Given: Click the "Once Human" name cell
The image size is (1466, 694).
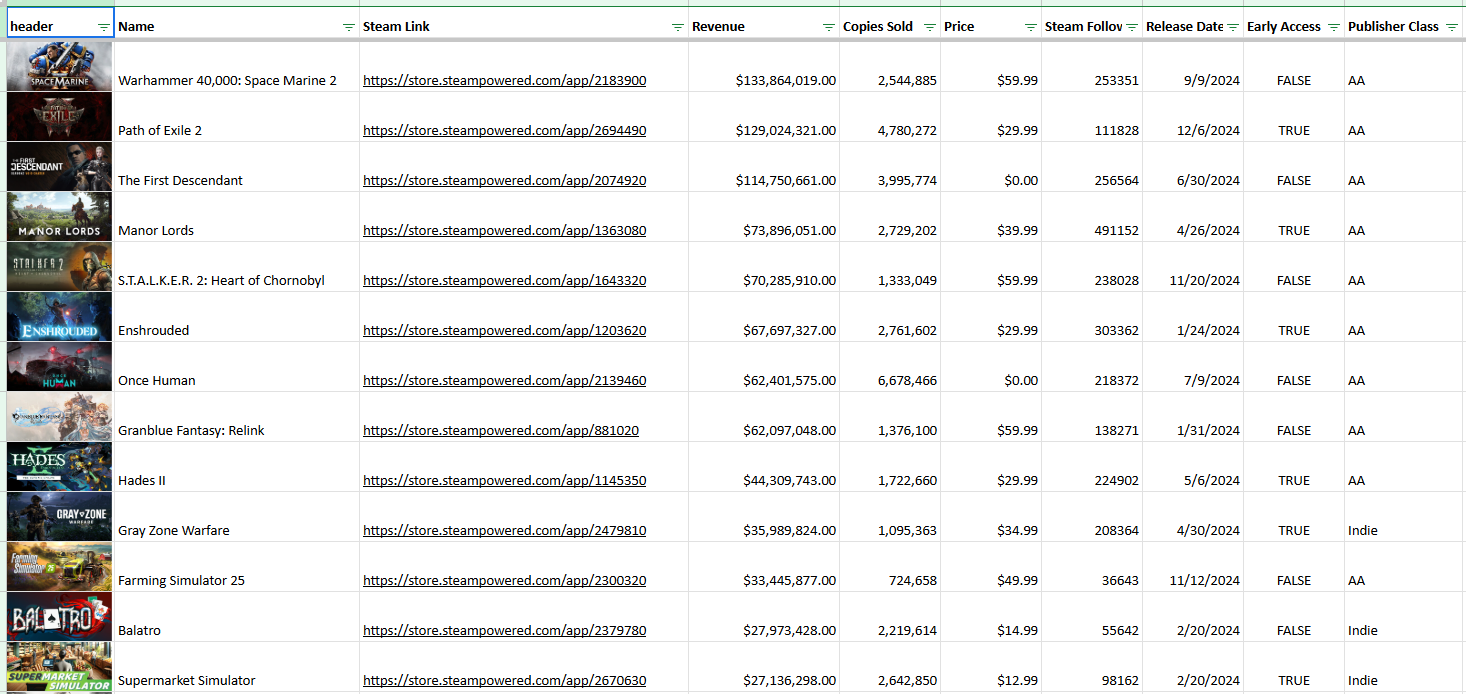Looking at the screenshot, I should click(237, 367).
